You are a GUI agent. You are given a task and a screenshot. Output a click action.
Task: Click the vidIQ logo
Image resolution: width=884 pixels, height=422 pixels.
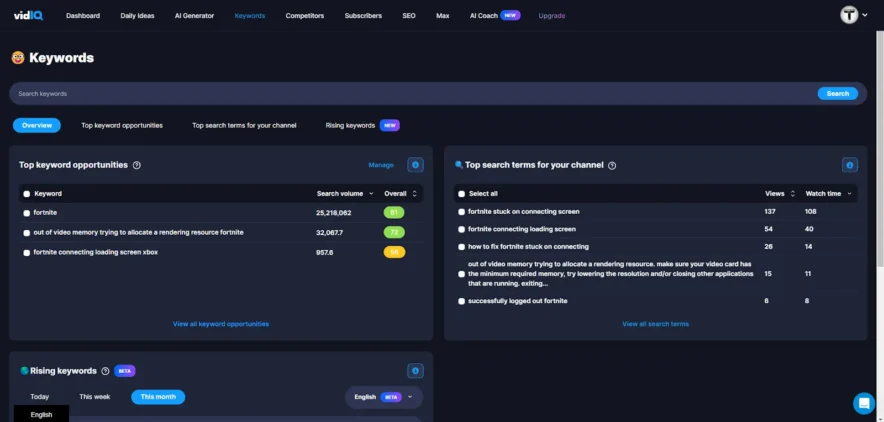click(28, 16)
